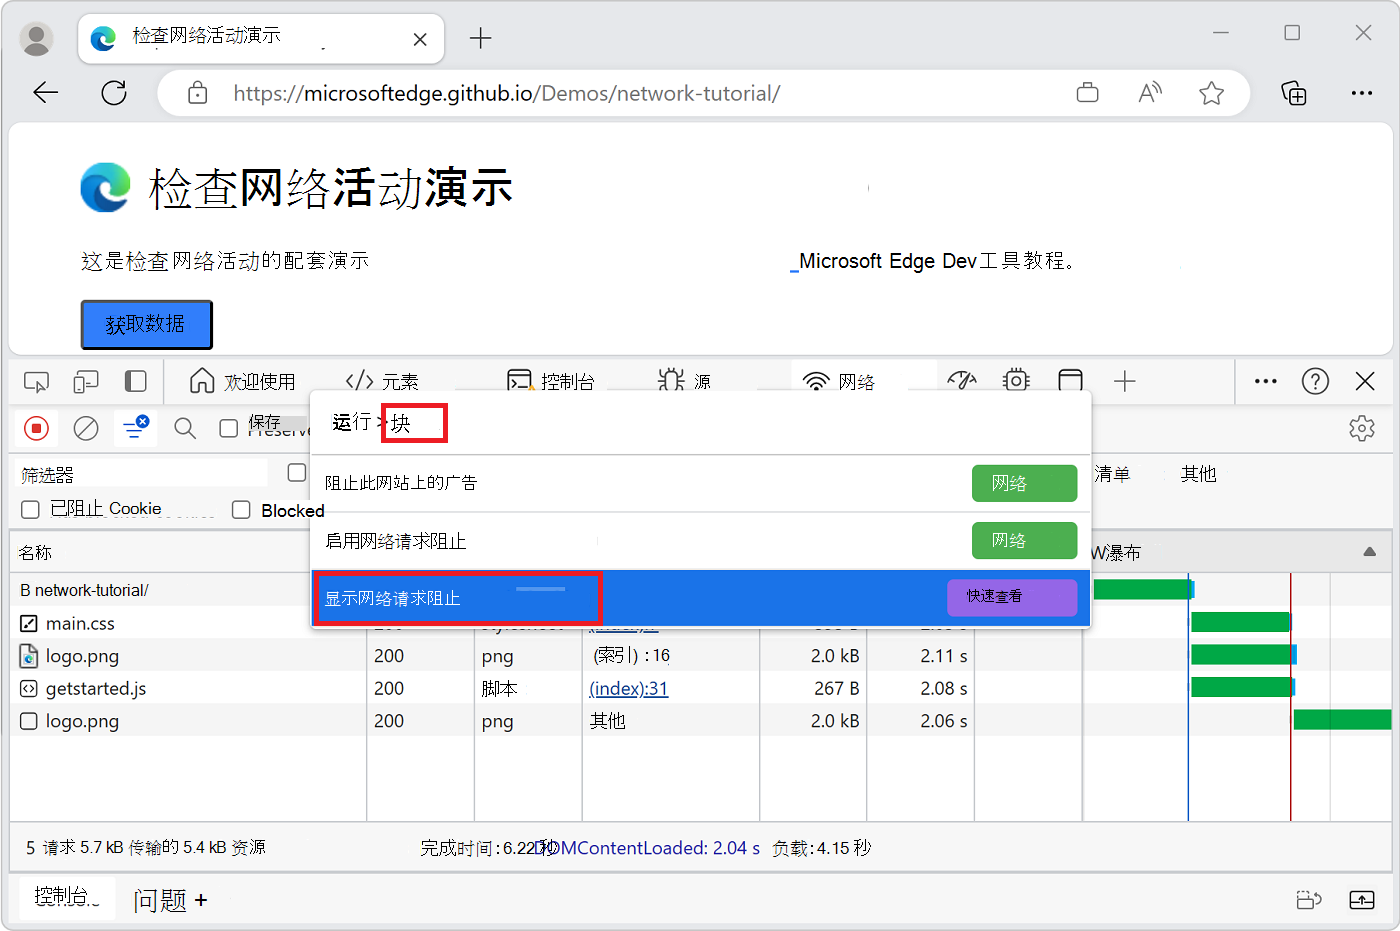
Task: Open the (index):31 source link
Action: pos(628,688)
